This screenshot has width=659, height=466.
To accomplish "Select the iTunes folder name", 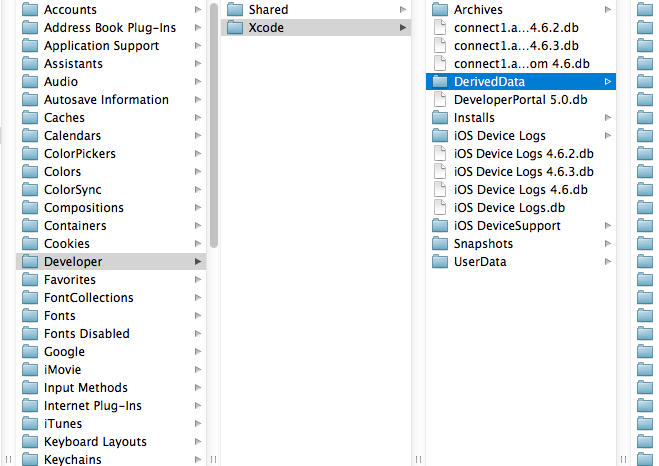I will pos(63,424).
